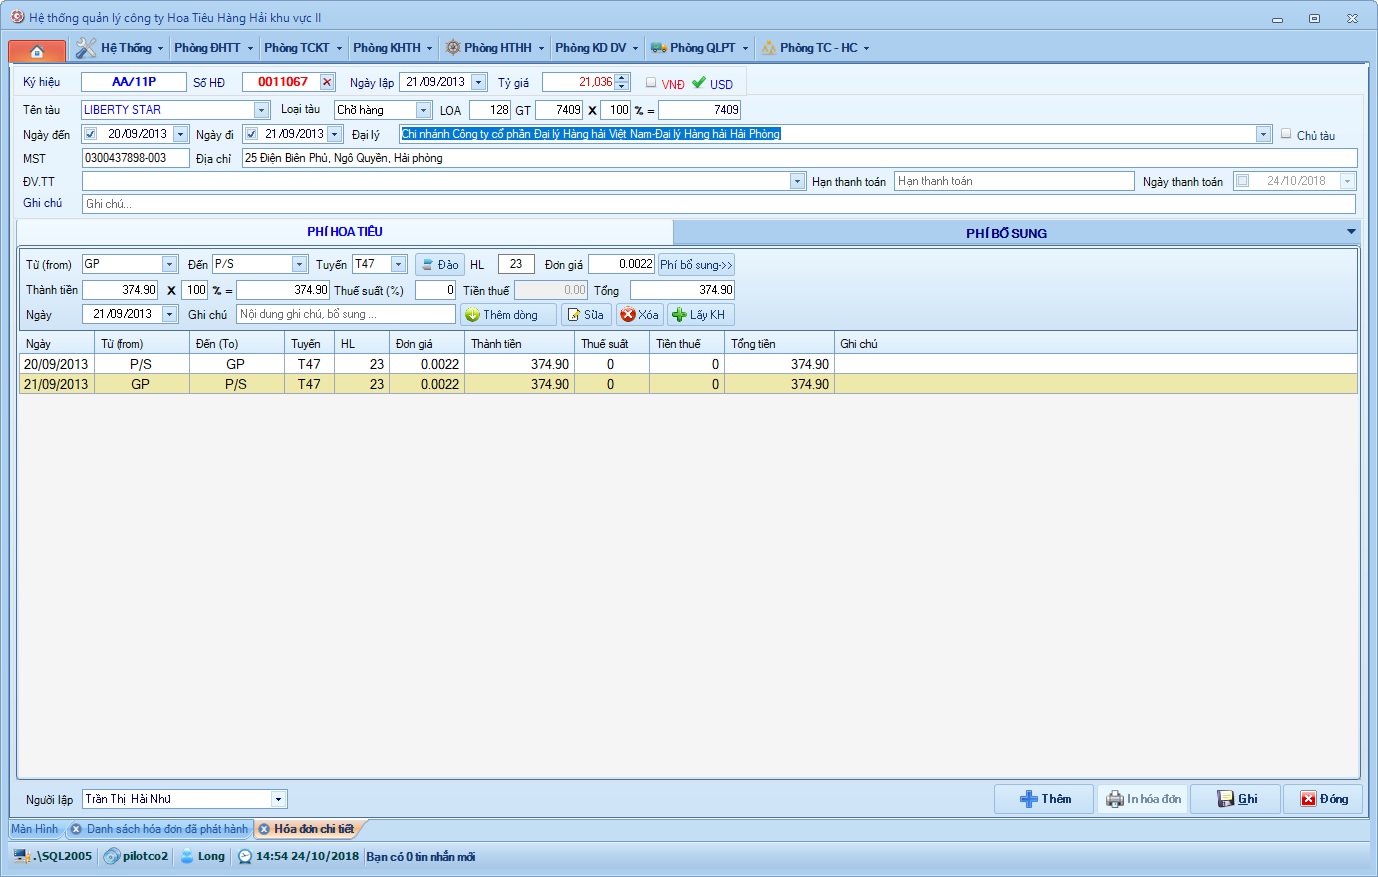Screen dimensions: 1378x877
Task: Save using the Ghi button
Action: pos(1237,799)
